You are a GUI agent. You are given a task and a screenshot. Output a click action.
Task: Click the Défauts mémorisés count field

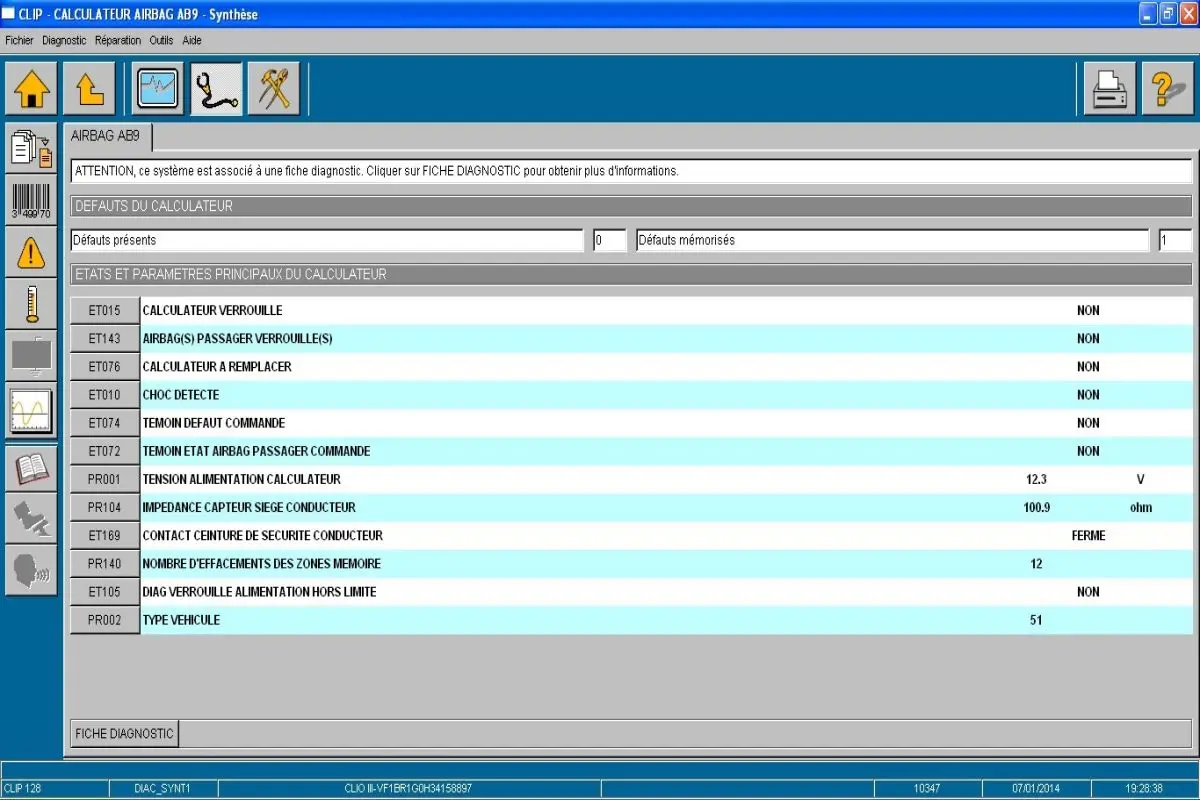[1175, 240]
